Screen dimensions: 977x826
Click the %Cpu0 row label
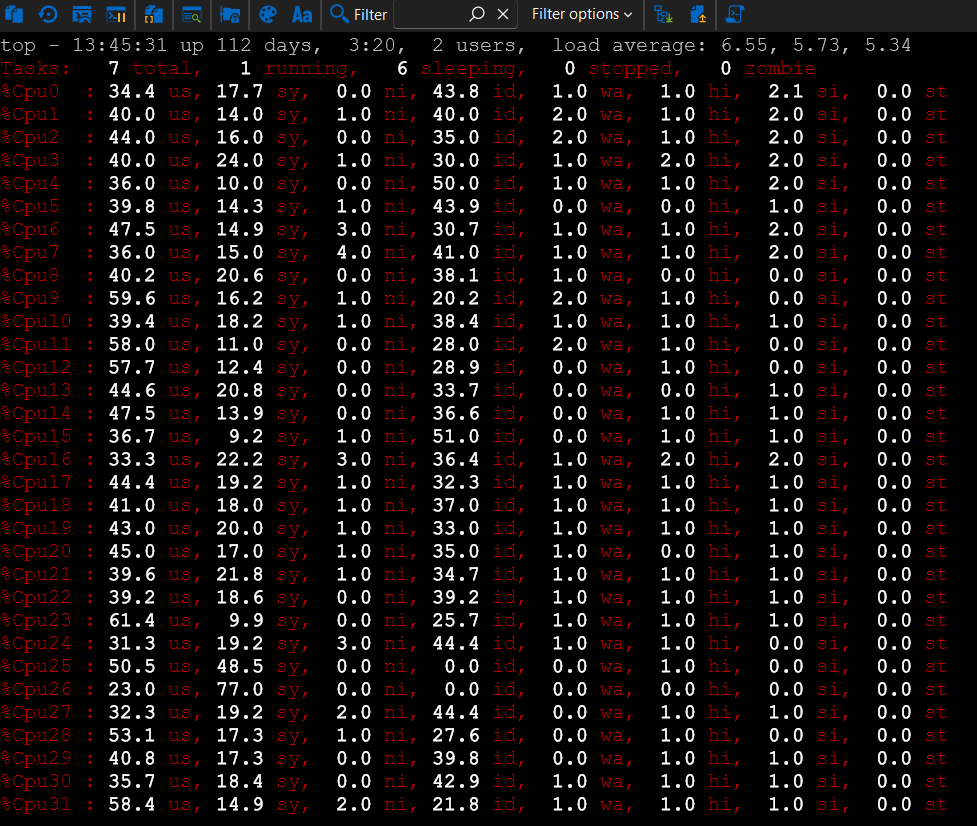coord(31,92)
